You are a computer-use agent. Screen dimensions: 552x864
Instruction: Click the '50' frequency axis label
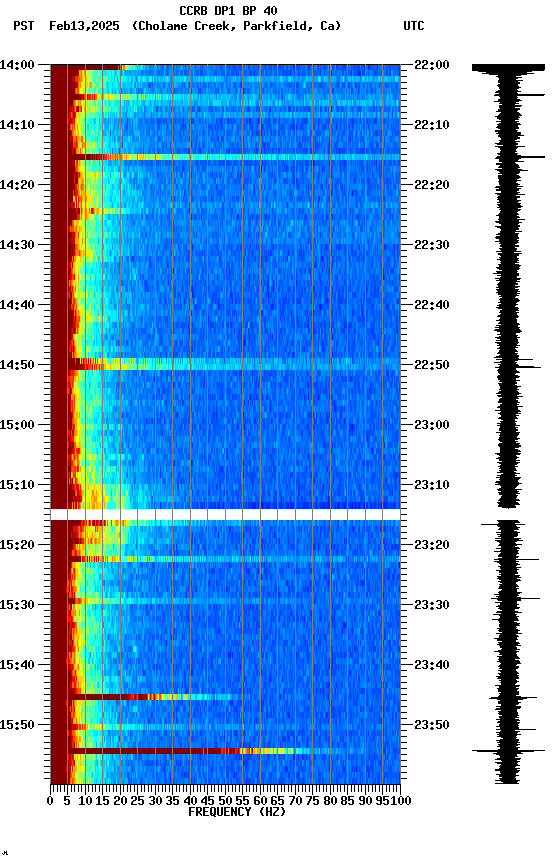(x=225, y=802)
